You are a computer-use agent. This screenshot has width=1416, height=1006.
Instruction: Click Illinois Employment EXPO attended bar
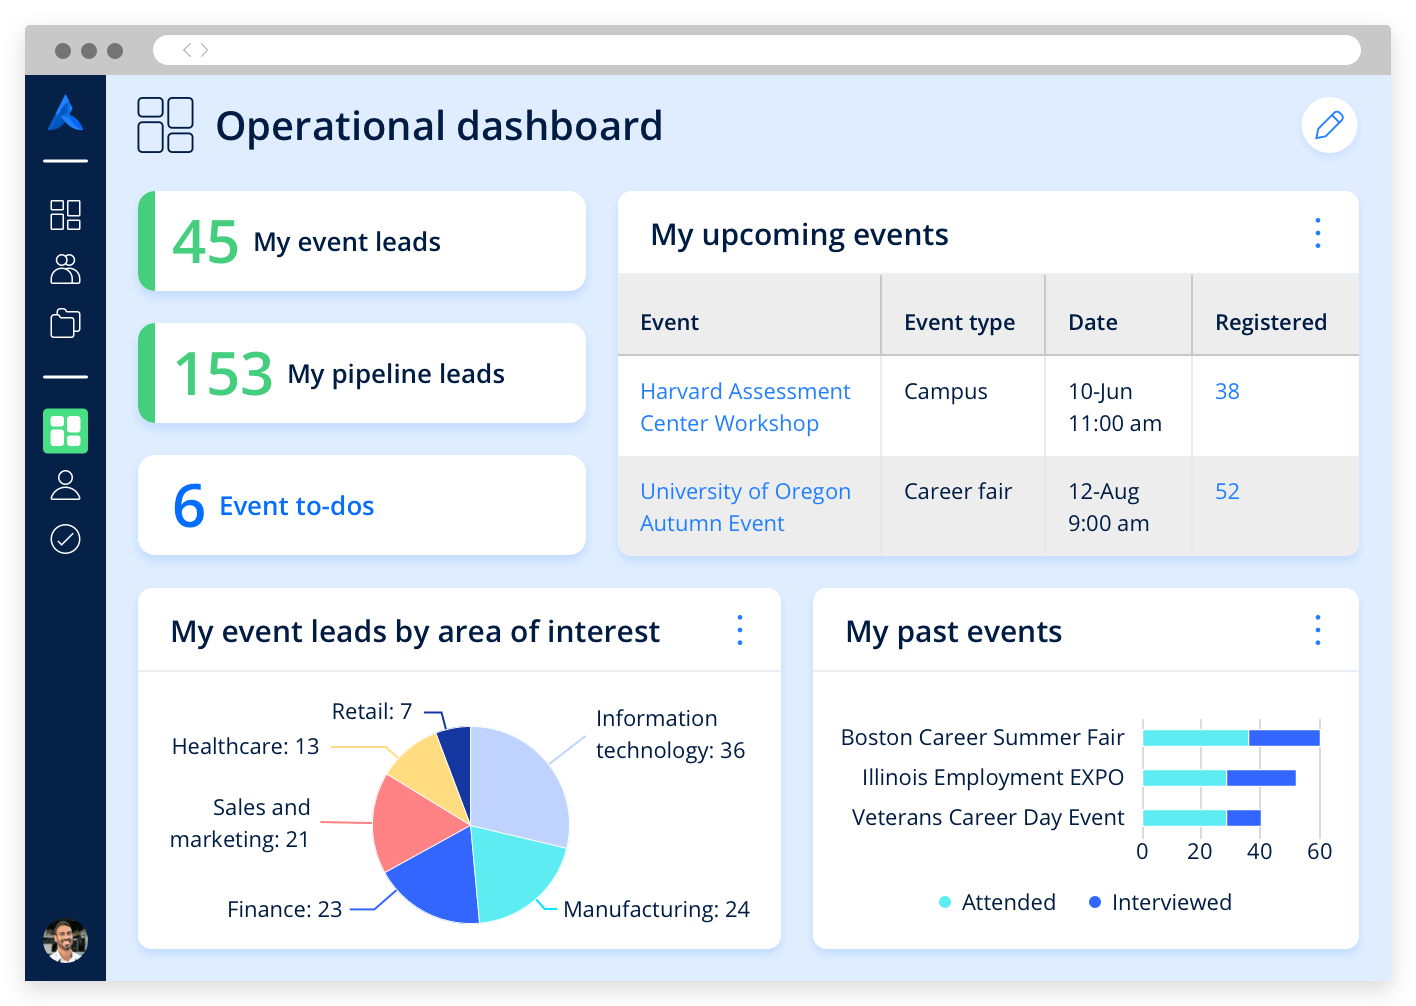coord(1185,778)
